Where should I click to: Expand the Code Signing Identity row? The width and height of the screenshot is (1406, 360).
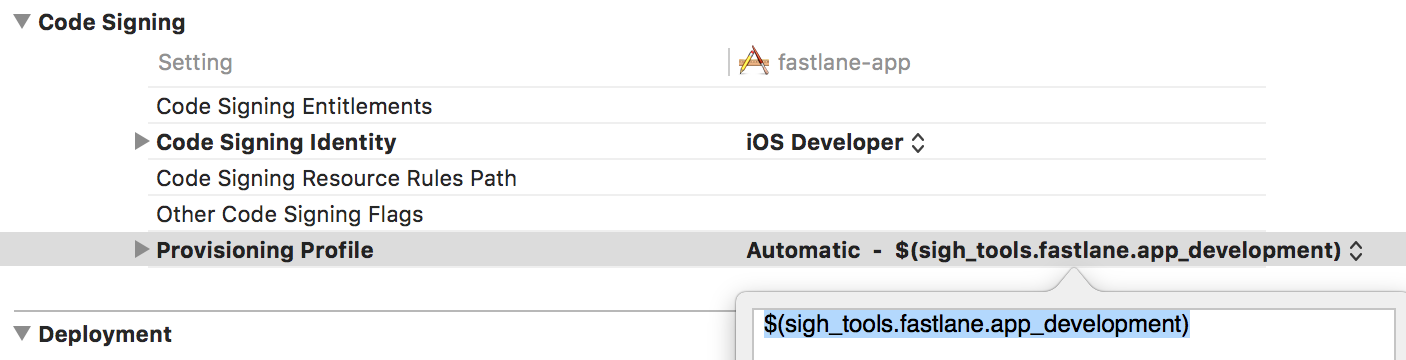pos(141,142)
